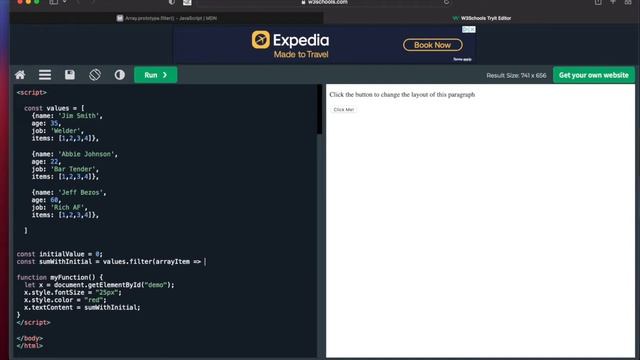Click the result paragraph 'Click the button to change the layout'
Image resolution: width=640 pixels, height=360 pixels.
click(402, 94)
